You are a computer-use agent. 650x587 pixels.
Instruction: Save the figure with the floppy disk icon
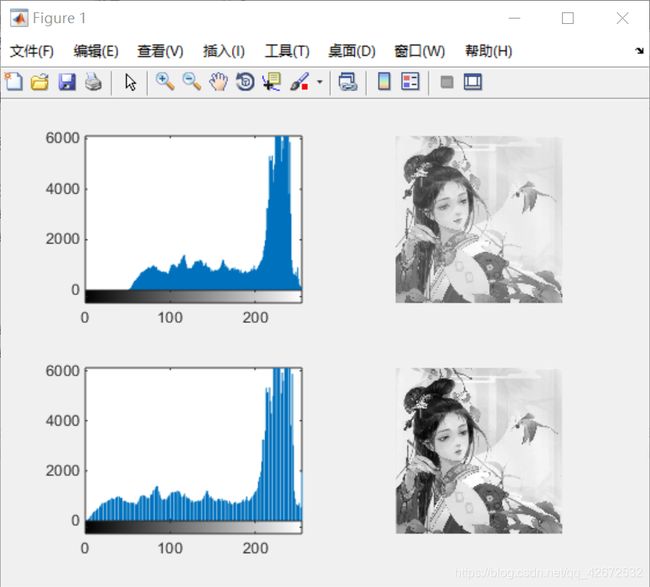pyautogui.click(x=67, y=82)
